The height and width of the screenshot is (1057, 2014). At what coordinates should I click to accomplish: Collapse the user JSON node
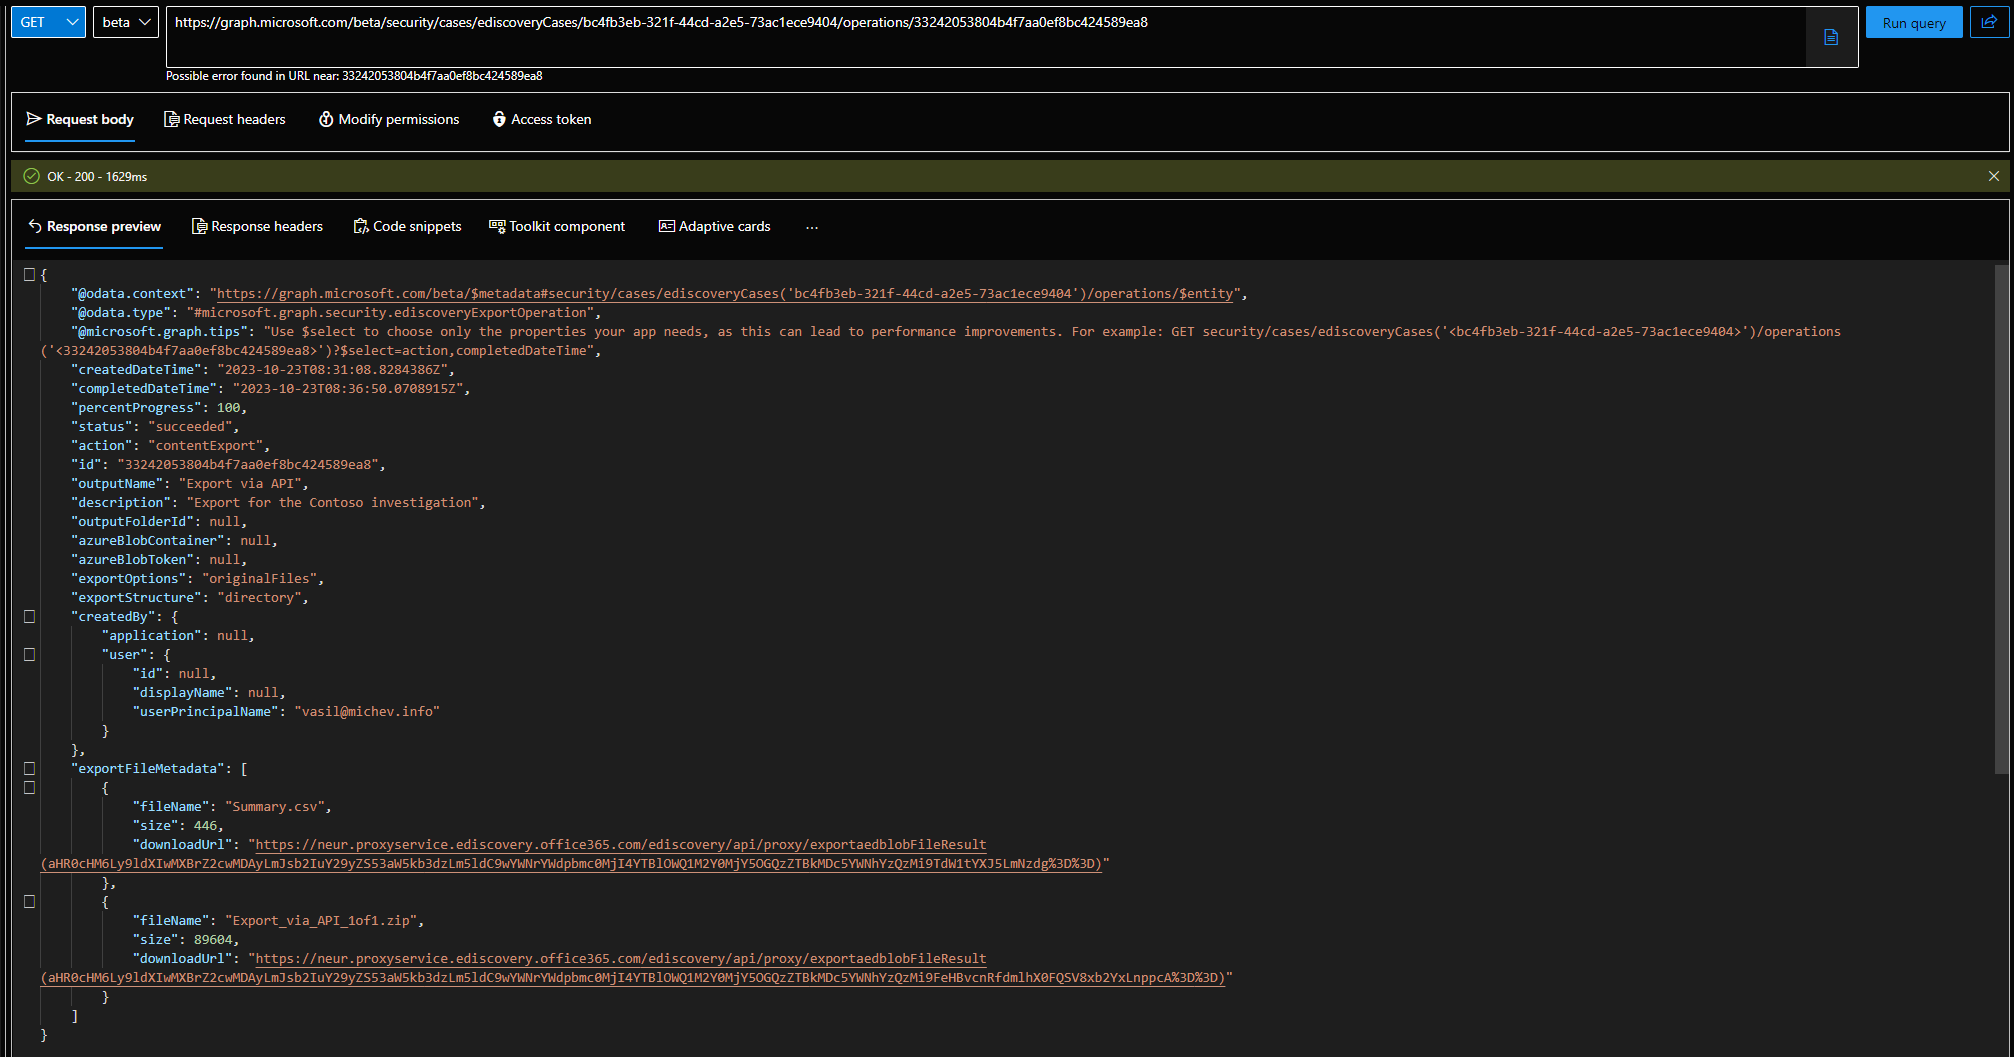29,655
